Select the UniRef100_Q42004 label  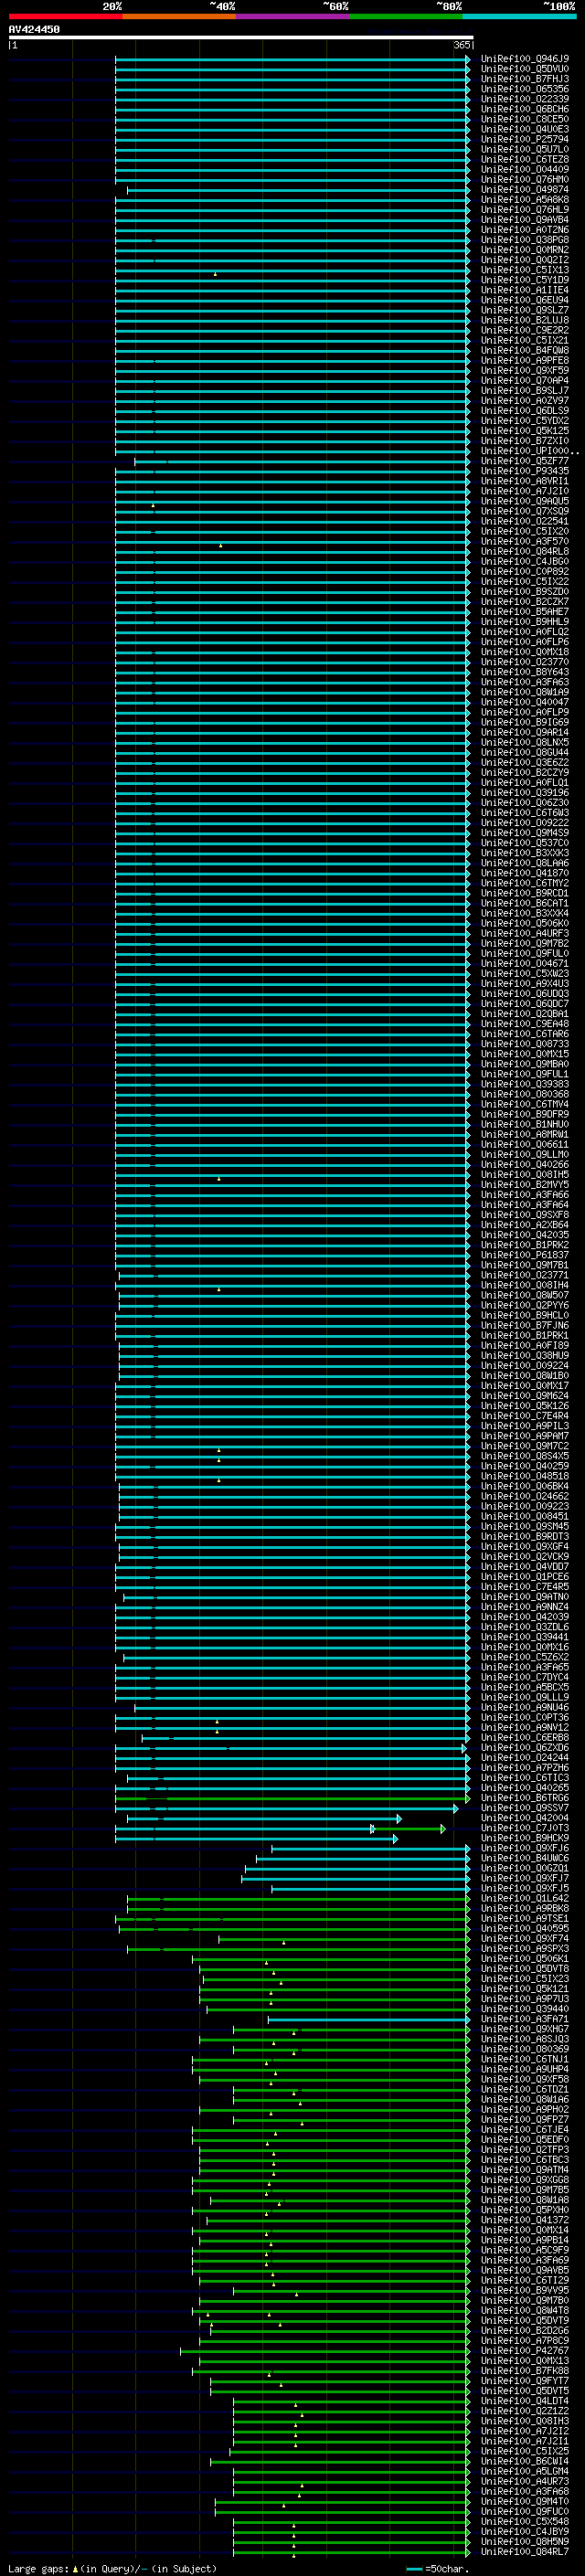(x=524, y=1818)
